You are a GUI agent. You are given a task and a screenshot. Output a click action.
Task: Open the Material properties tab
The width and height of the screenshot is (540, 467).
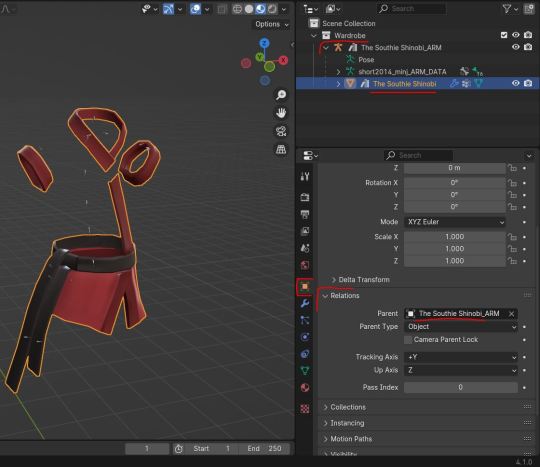coord(305,388)
